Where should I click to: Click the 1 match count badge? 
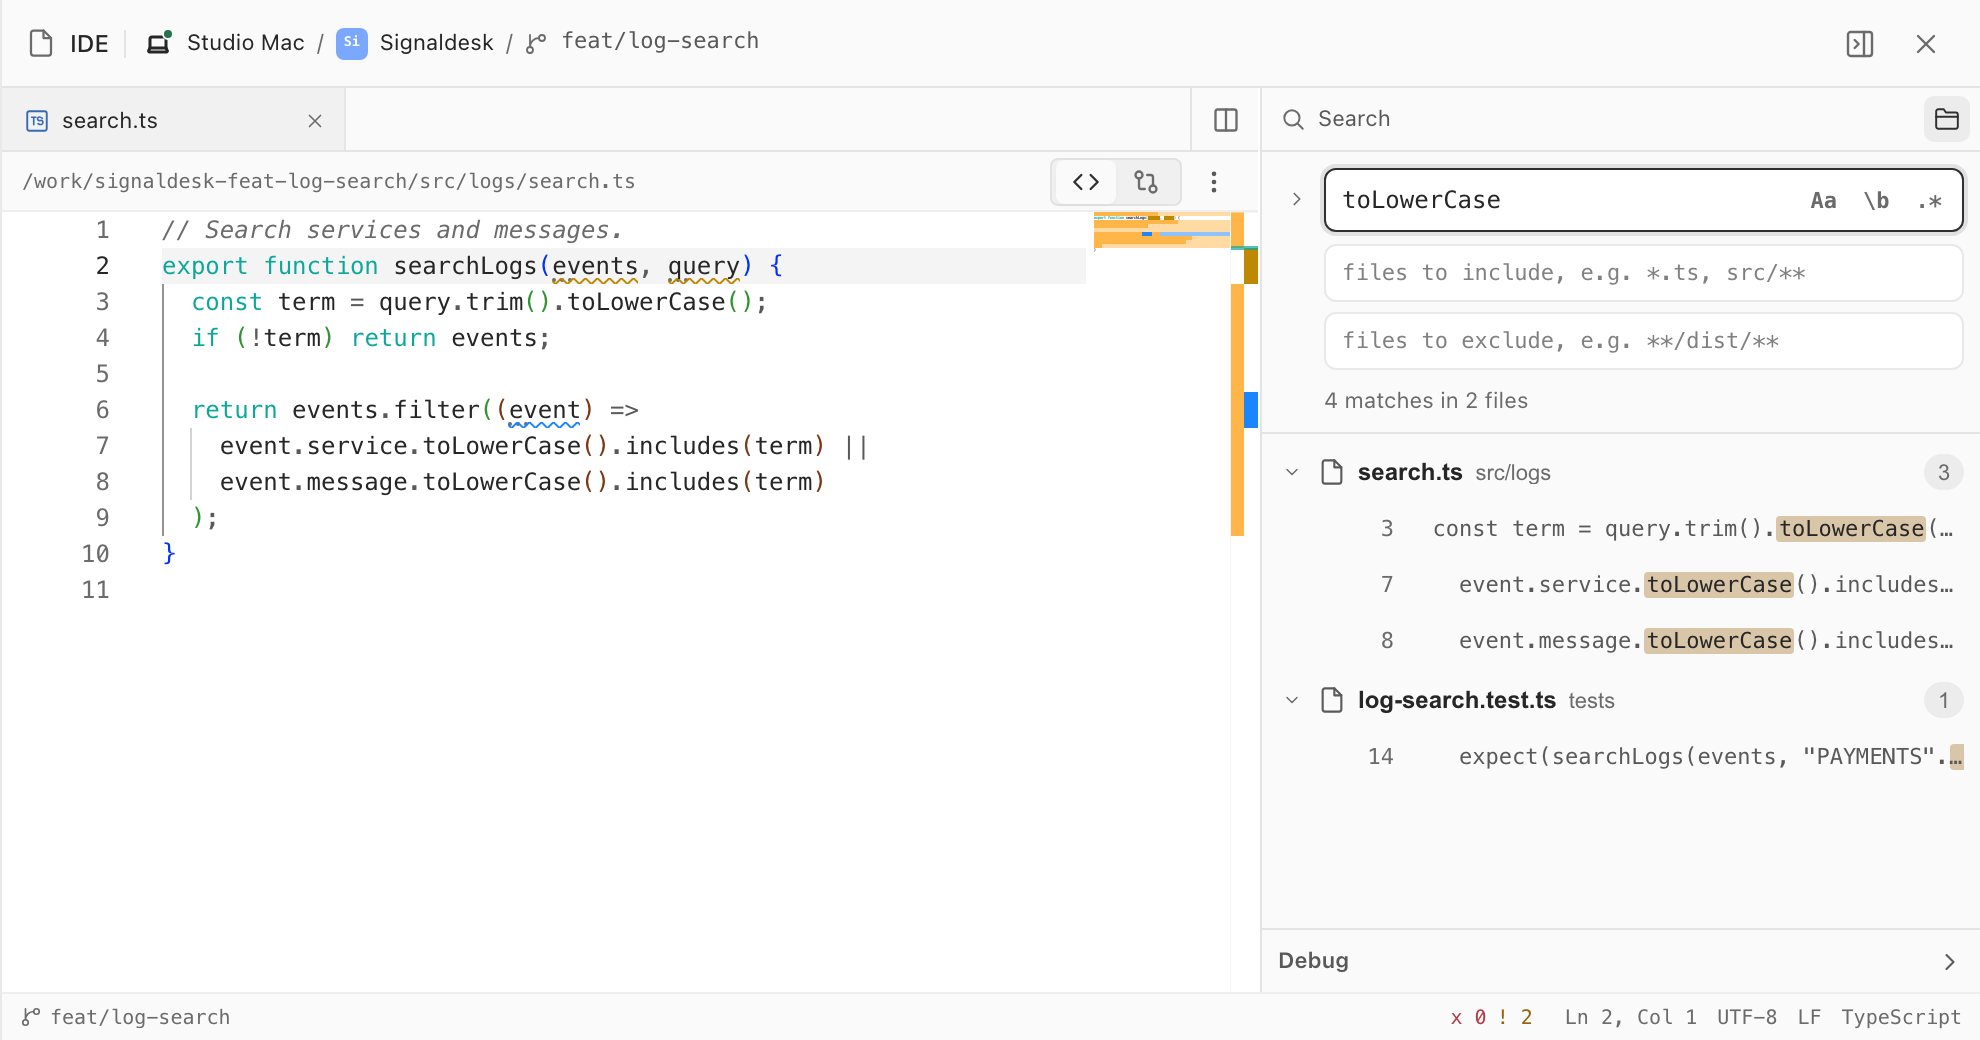point(1943,700)
